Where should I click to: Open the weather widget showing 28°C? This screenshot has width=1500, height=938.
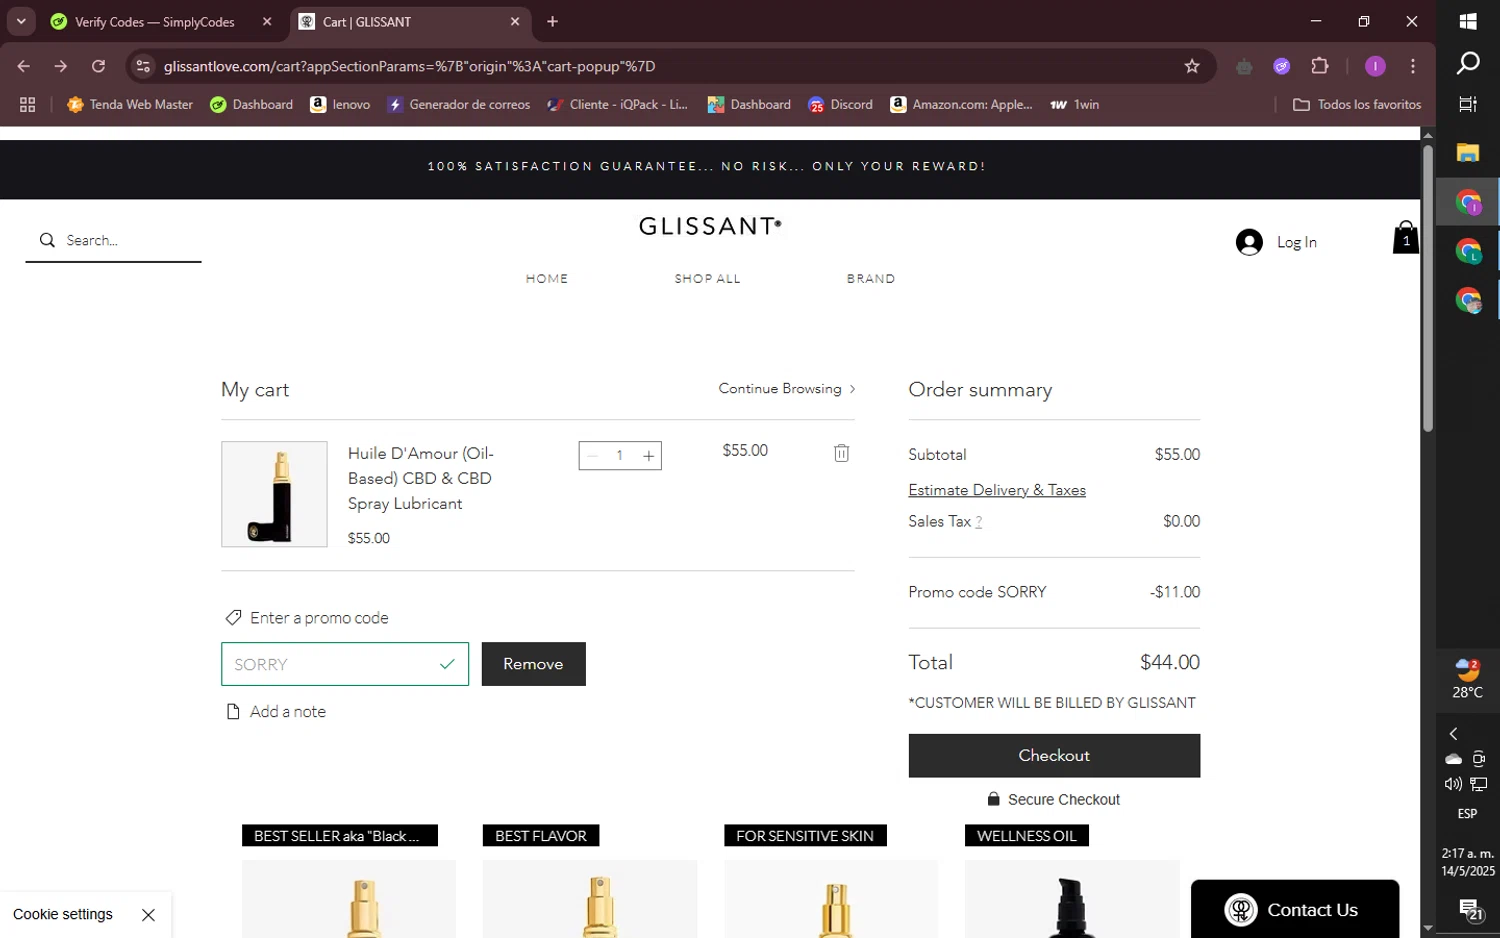point(1467,679)
